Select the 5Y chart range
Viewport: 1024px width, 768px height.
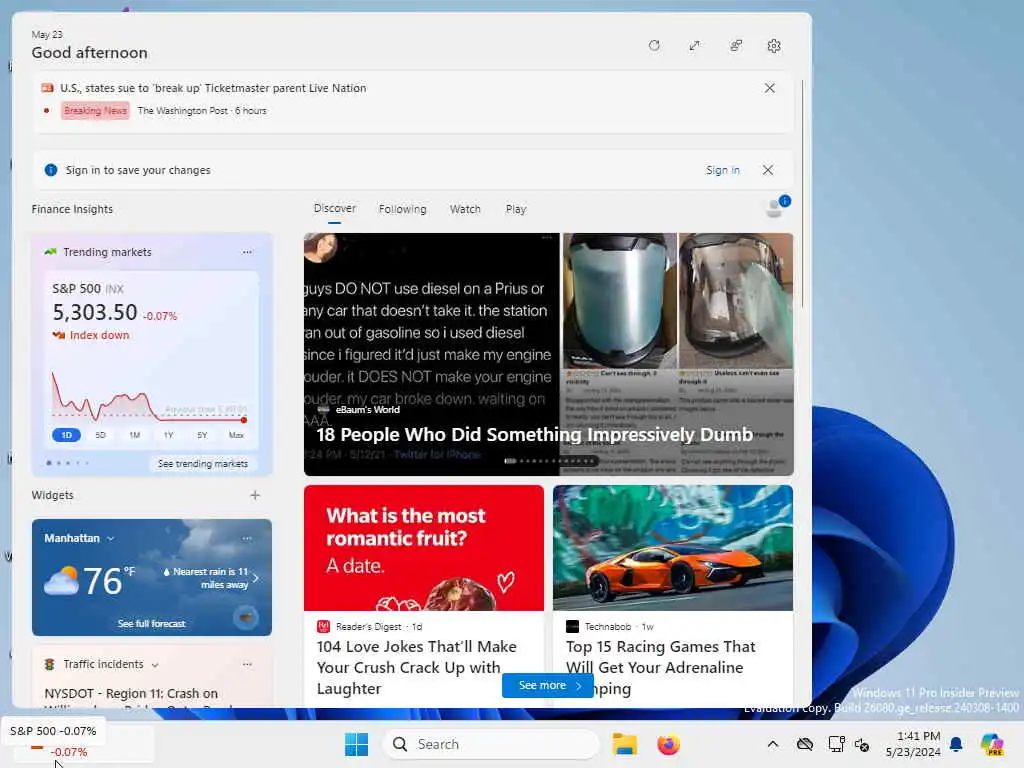tap(202, 435)
